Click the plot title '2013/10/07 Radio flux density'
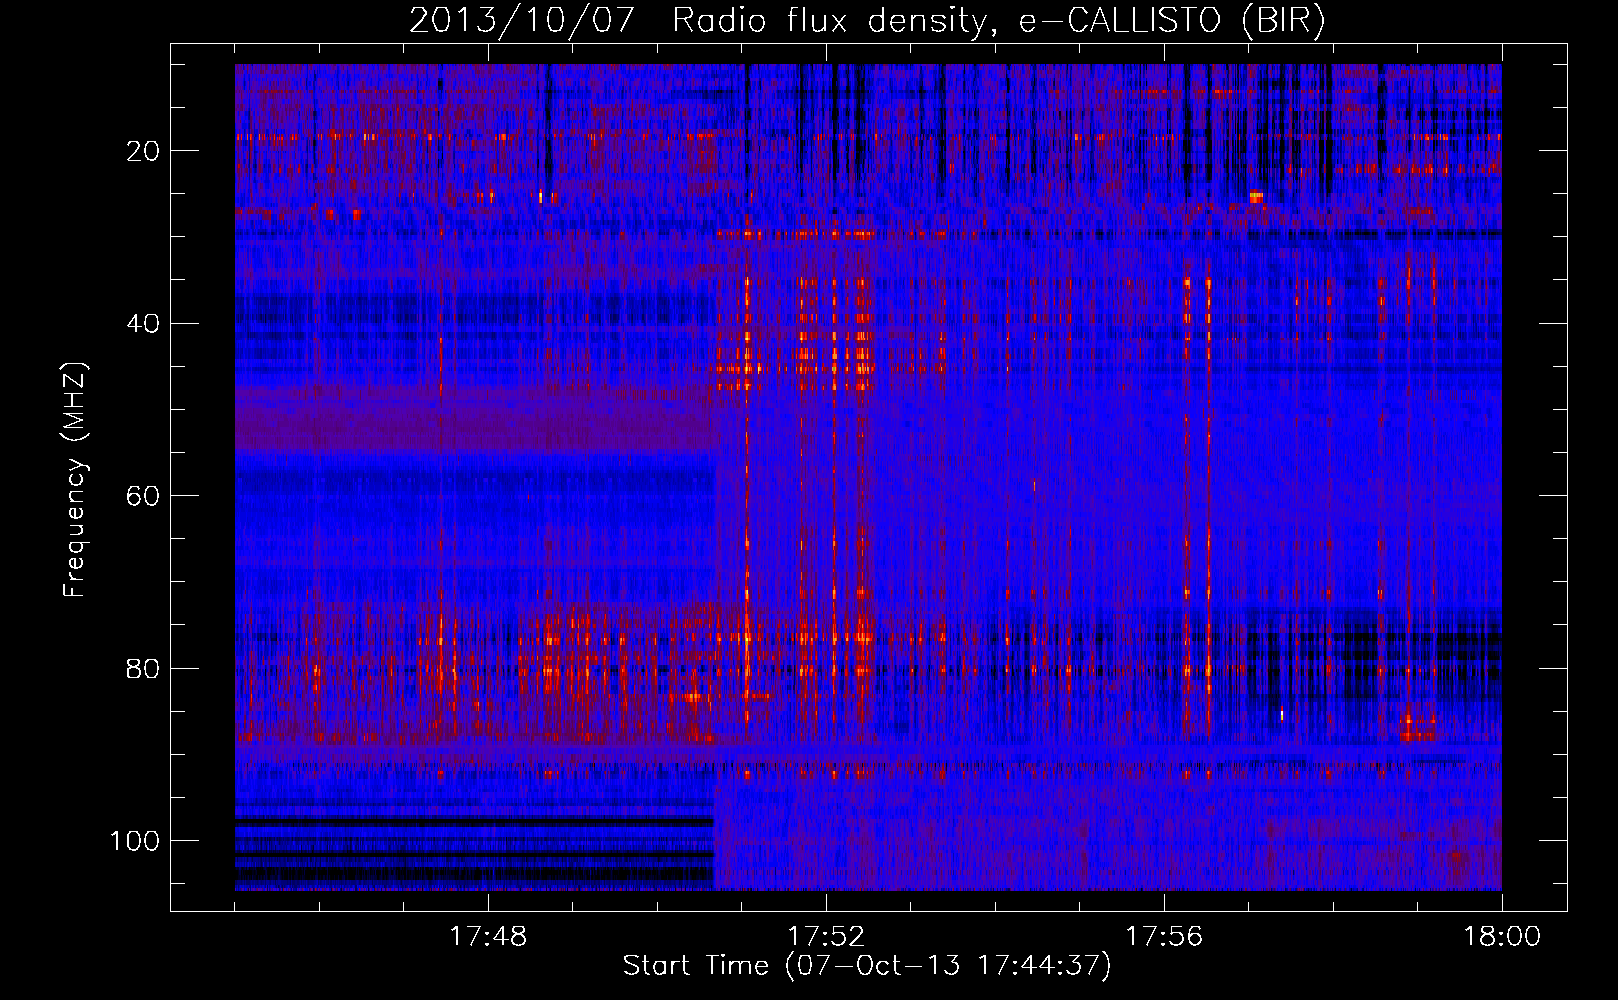 867,20
